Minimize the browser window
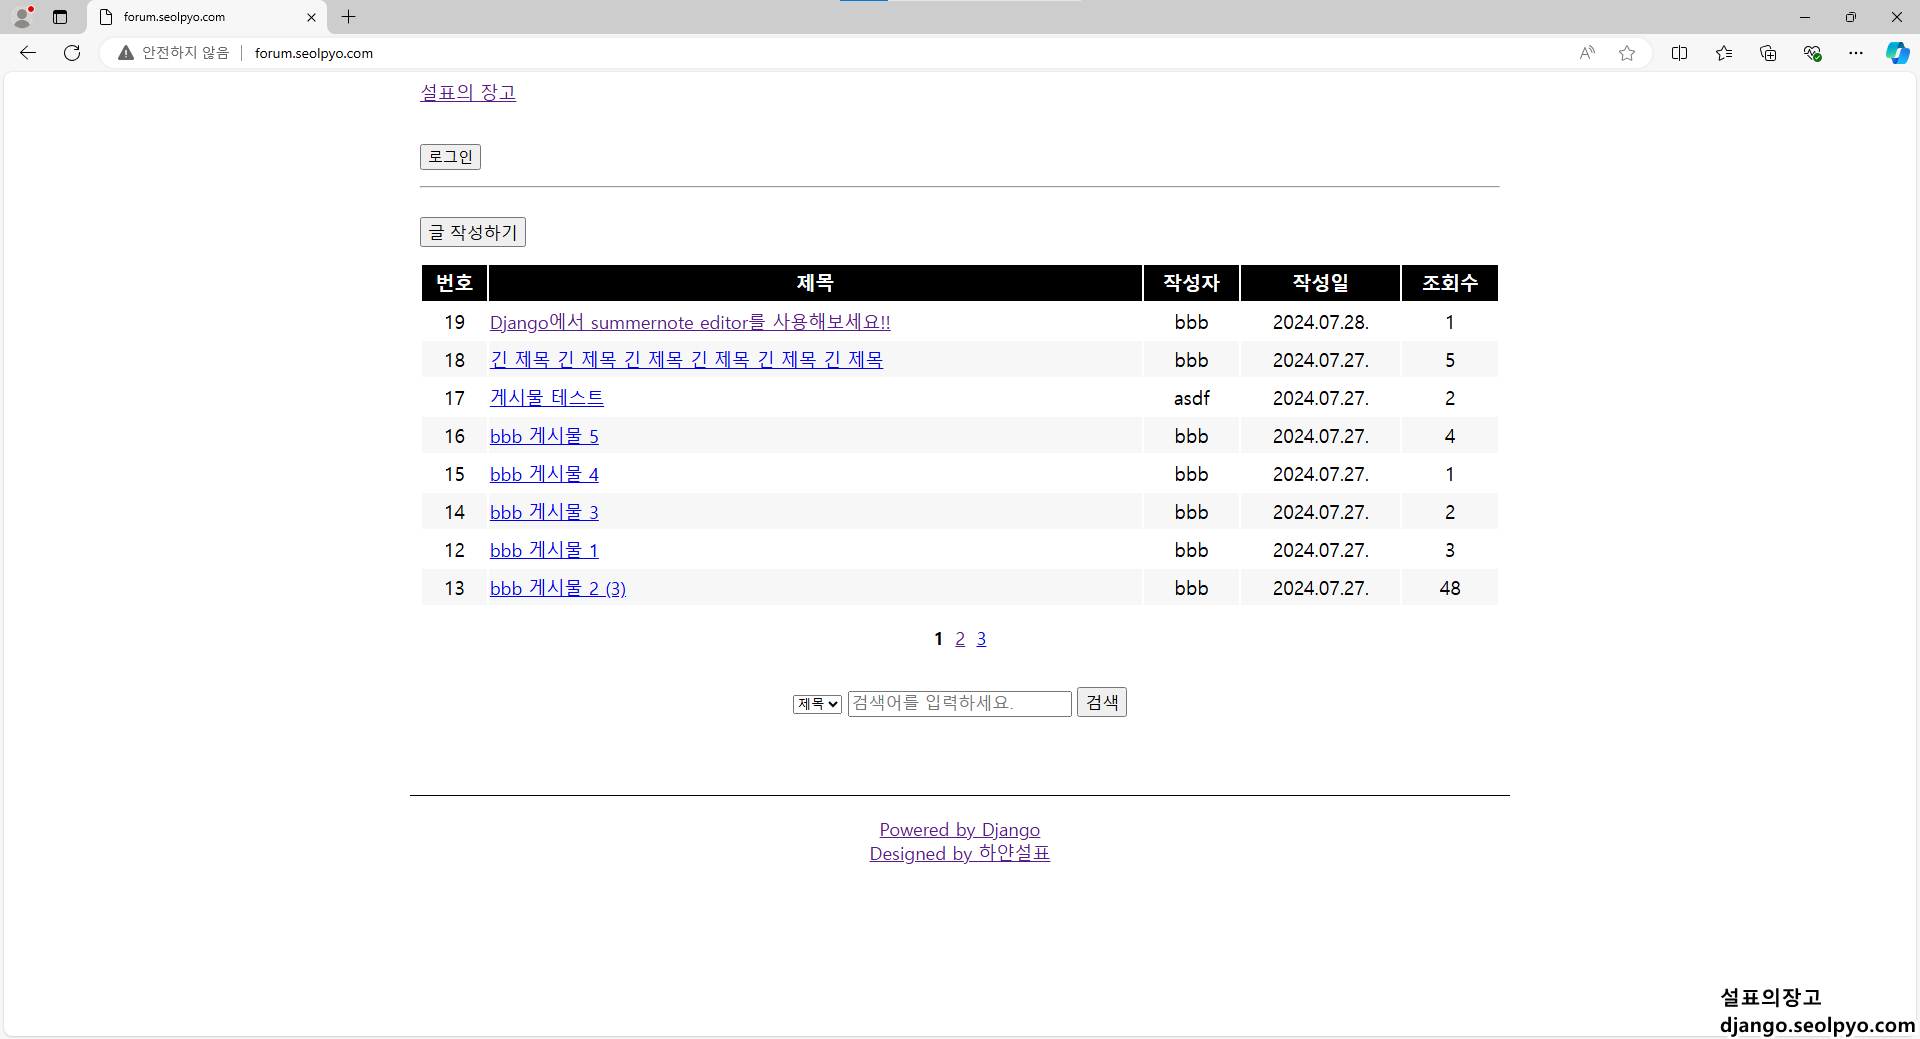This screenshot has height=1039, width=1920. pyautogui.click(x=1805, y=17)
